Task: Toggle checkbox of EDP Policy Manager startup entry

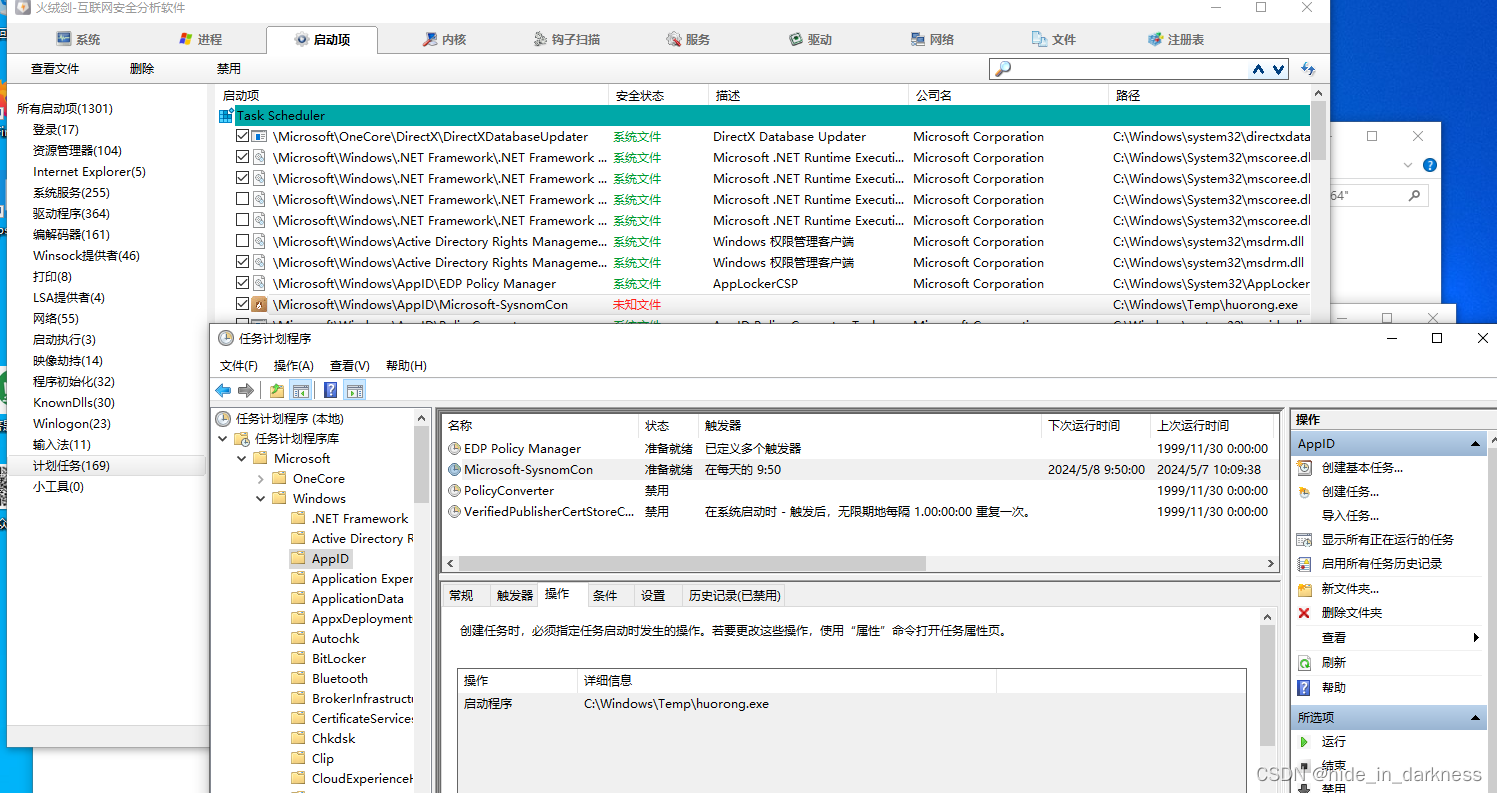Action: click(x=242, y=283)
